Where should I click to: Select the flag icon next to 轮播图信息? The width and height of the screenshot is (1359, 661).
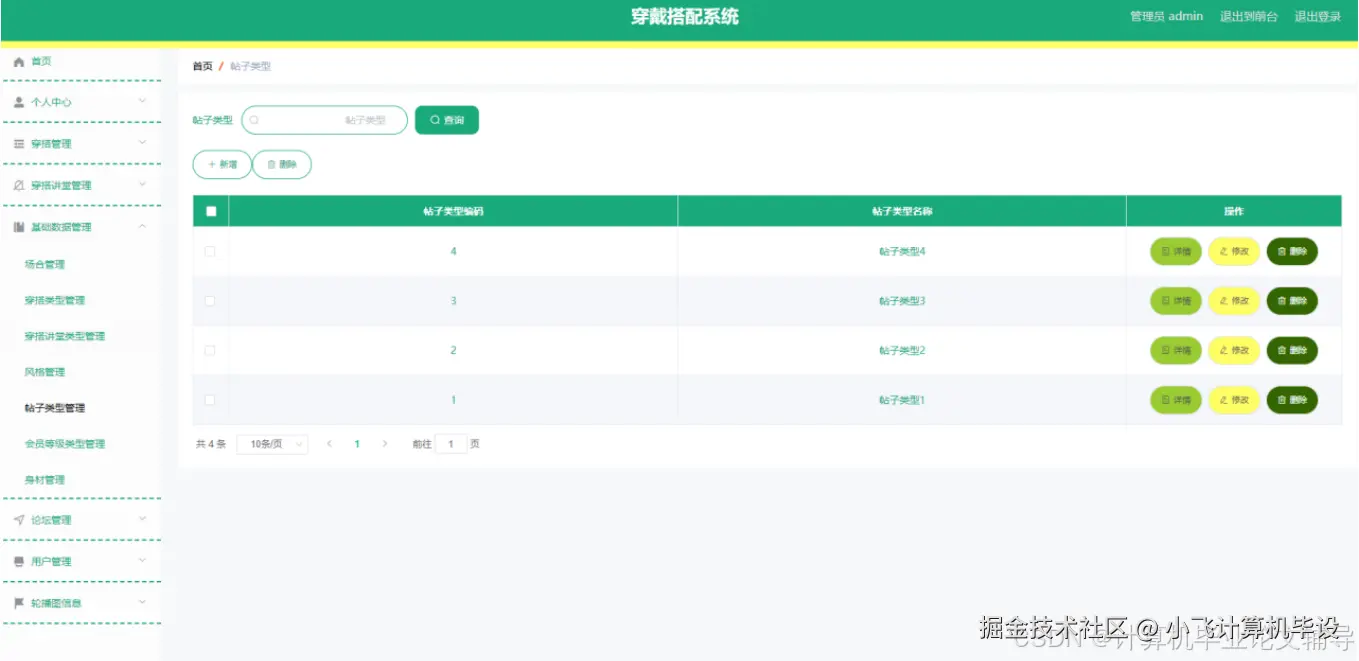[17, 602]
